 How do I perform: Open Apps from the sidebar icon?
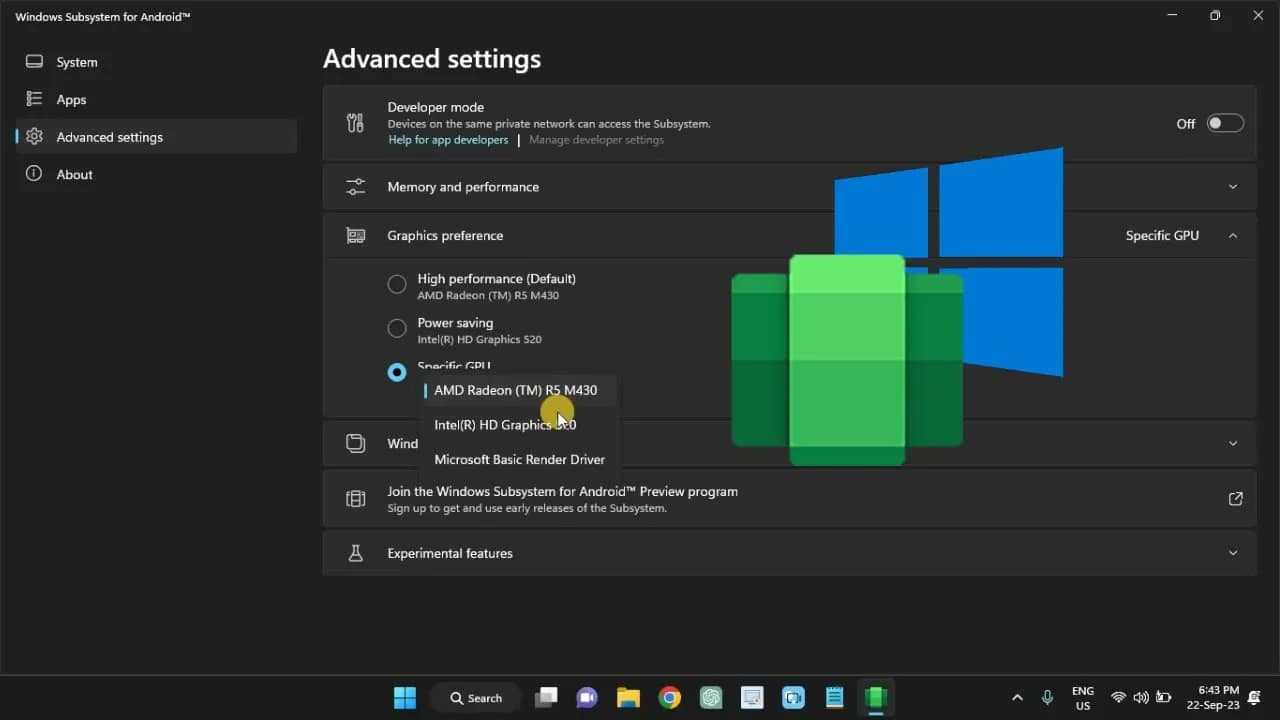35,99
